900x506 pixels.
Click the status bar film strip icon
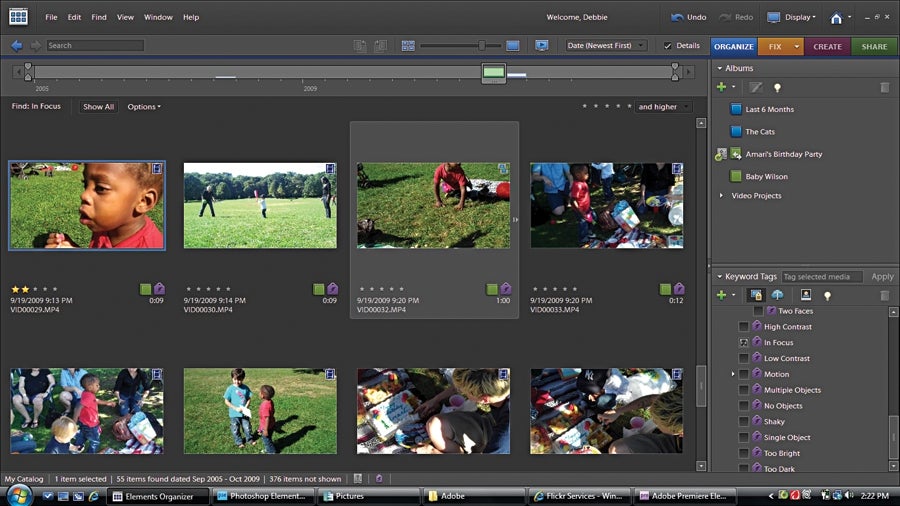pyautogui.click(x=358, y=478)
